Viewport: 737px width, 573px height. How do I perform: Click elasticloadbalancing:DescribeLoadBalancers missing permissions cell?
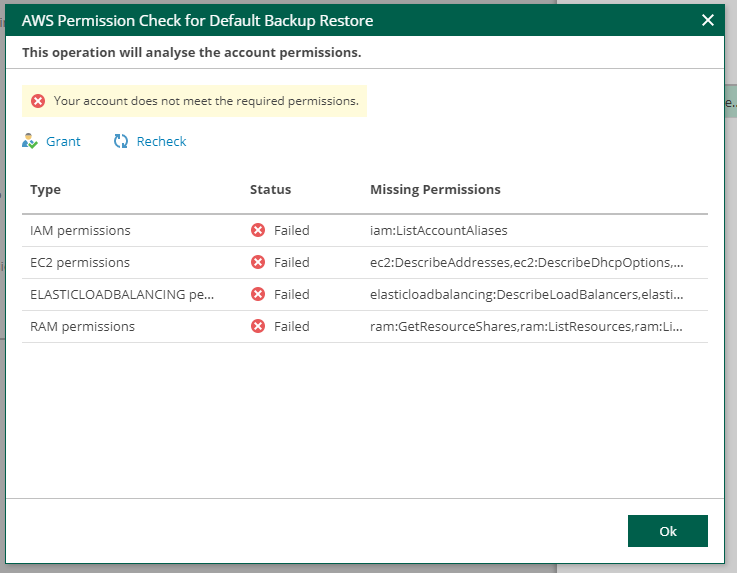coord(526,294)
